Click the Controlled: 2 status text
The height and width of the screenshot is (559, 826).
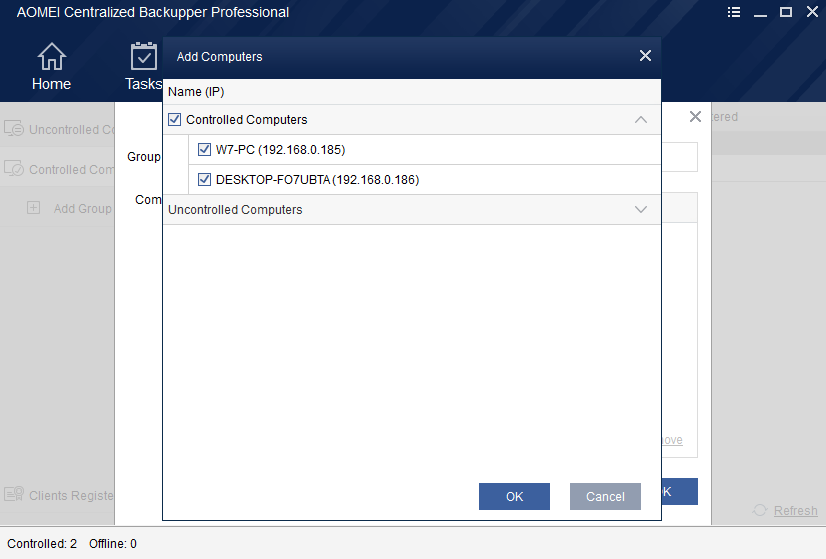(x=42, y=544)
